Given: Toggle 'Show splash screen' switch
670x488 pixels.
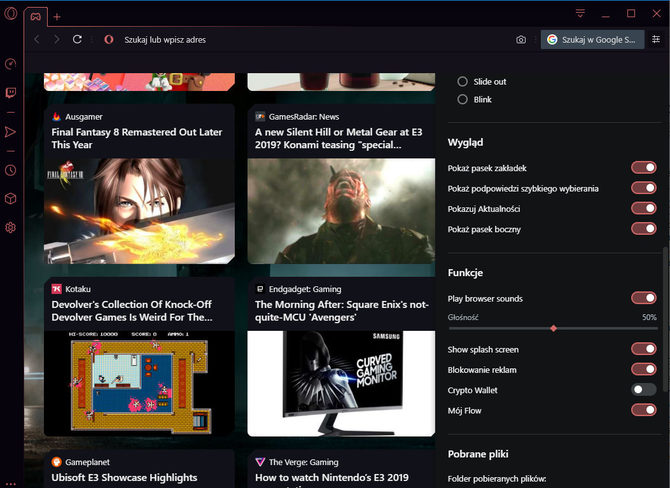Looking at the screenshot, I should 644,349.
